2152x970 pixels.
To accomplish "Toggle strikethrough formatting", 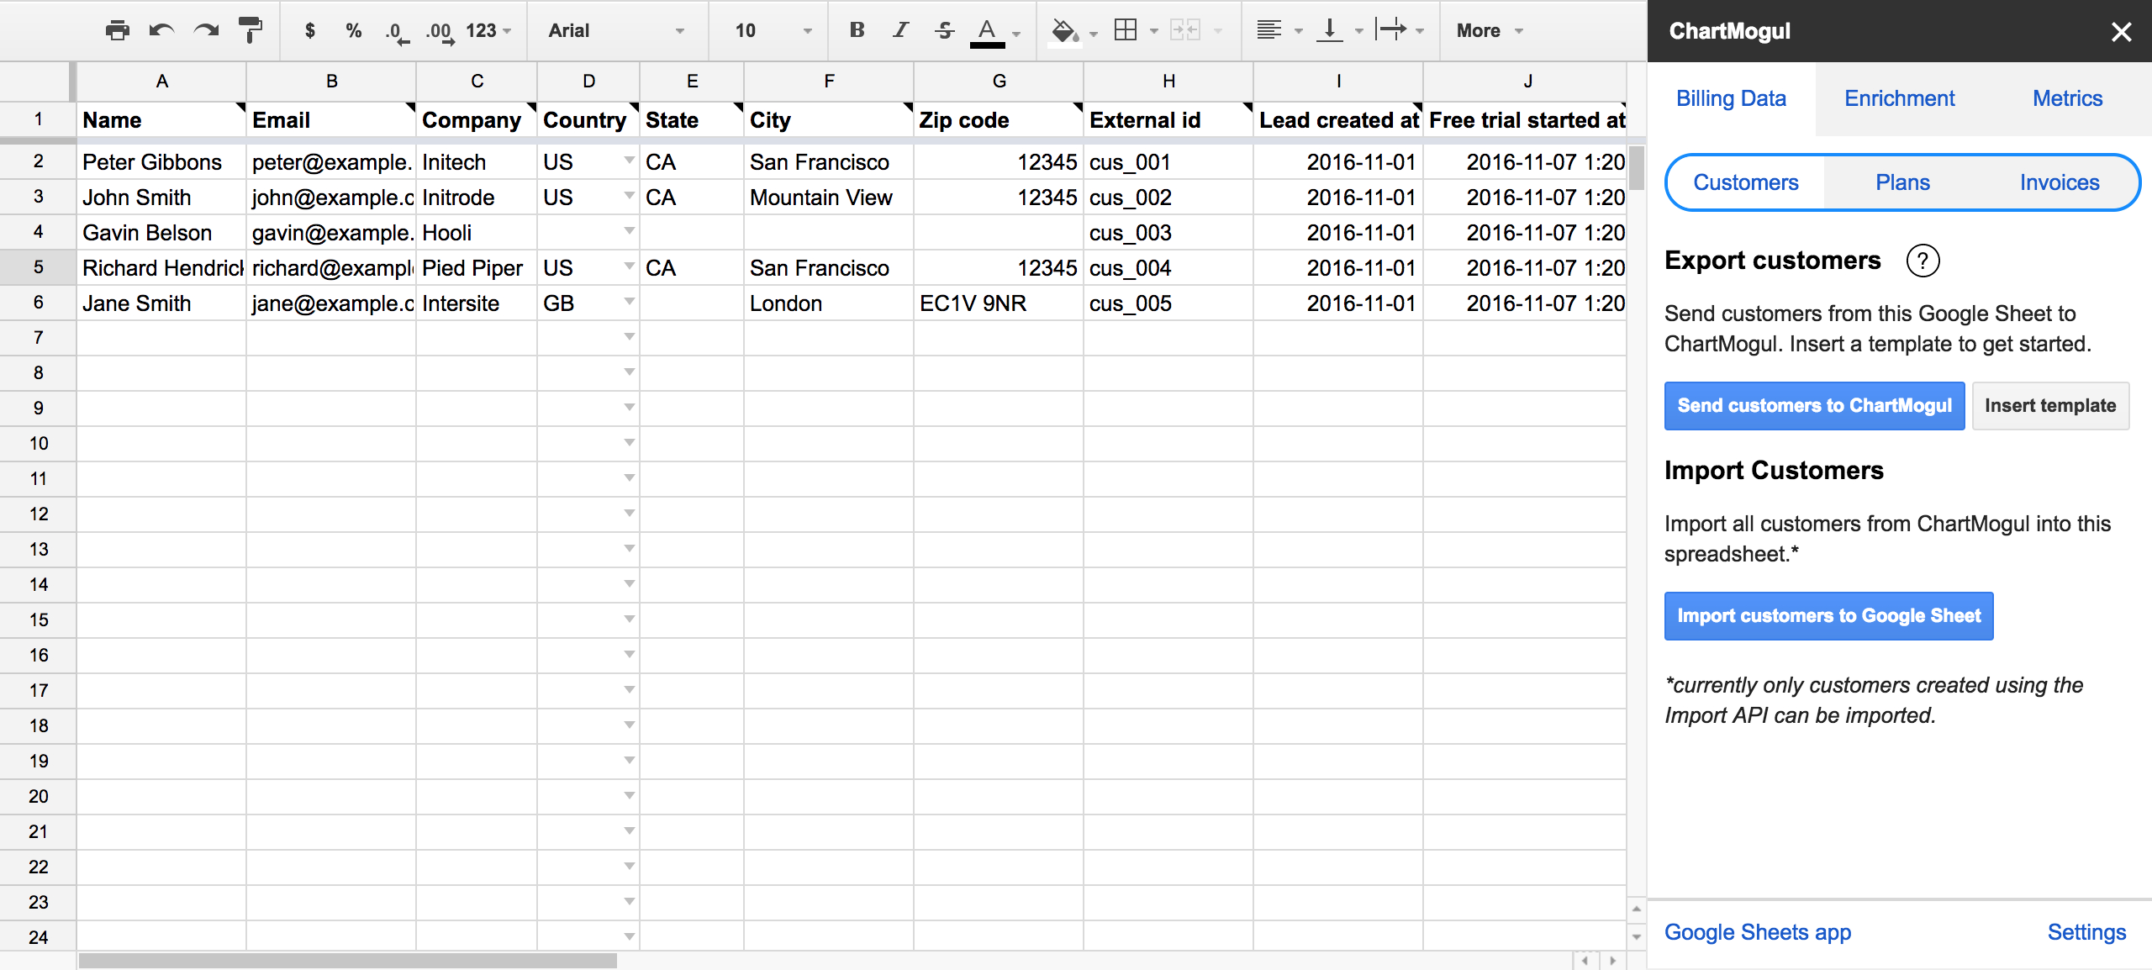I will pos(944,30).
